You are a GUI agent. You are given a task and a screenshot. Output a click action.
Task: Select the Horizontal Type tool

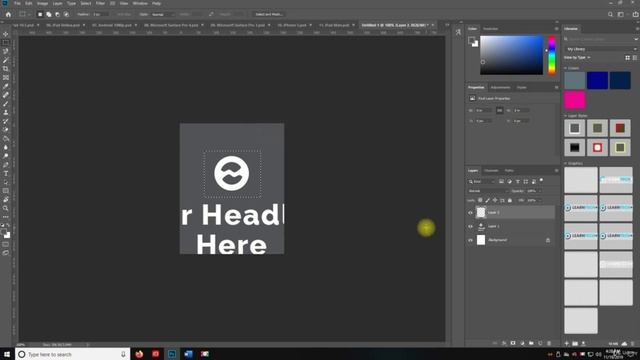6,173
